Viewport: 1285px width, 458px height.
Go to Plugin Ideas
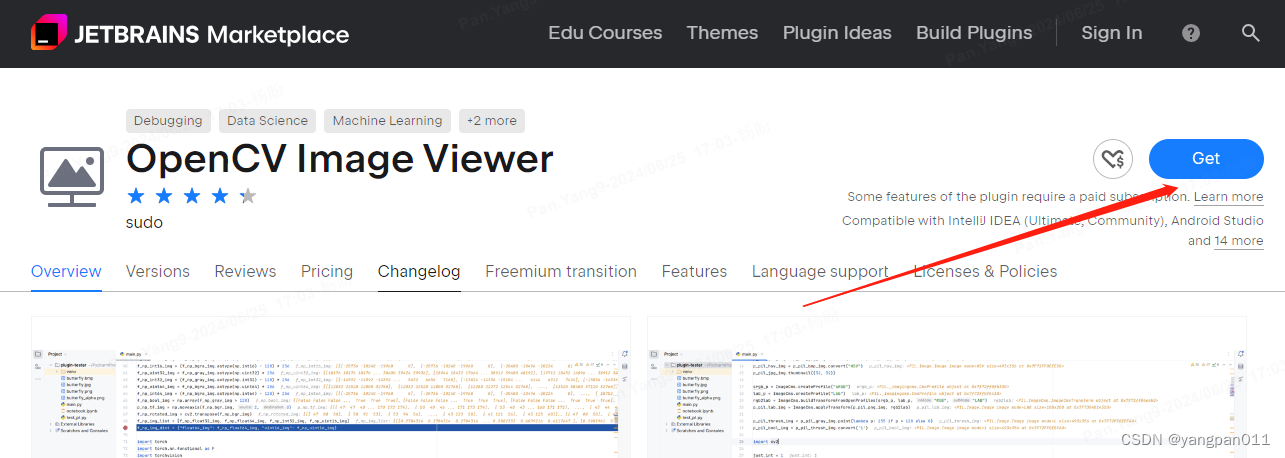click(x=837, y=33)
